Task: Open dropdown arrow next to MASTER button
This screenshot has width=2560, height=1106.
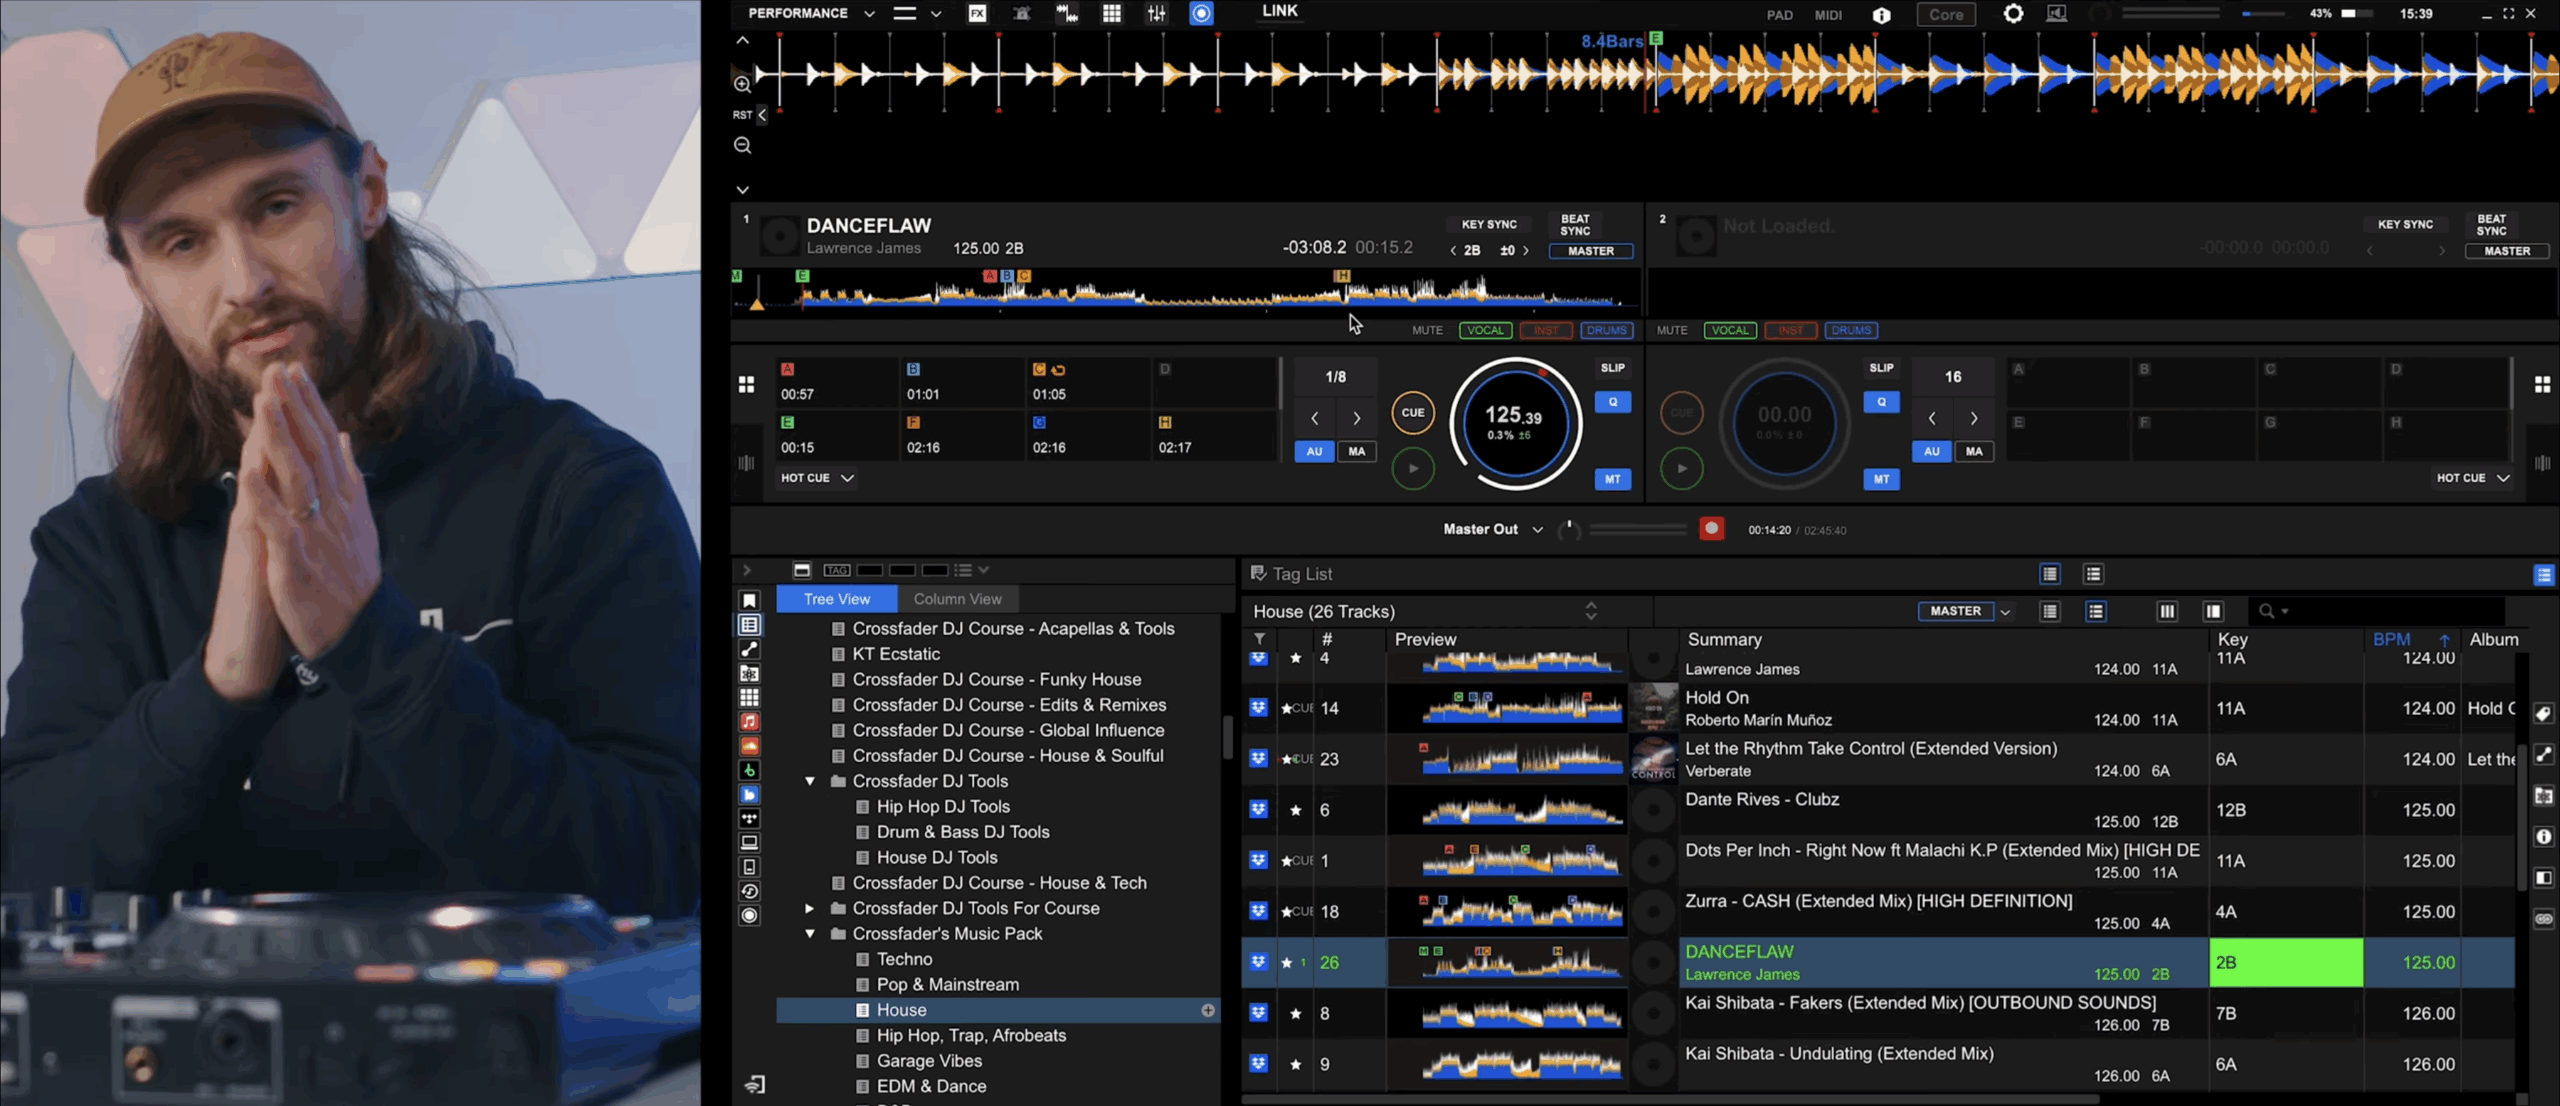Action: (2005, 612)
